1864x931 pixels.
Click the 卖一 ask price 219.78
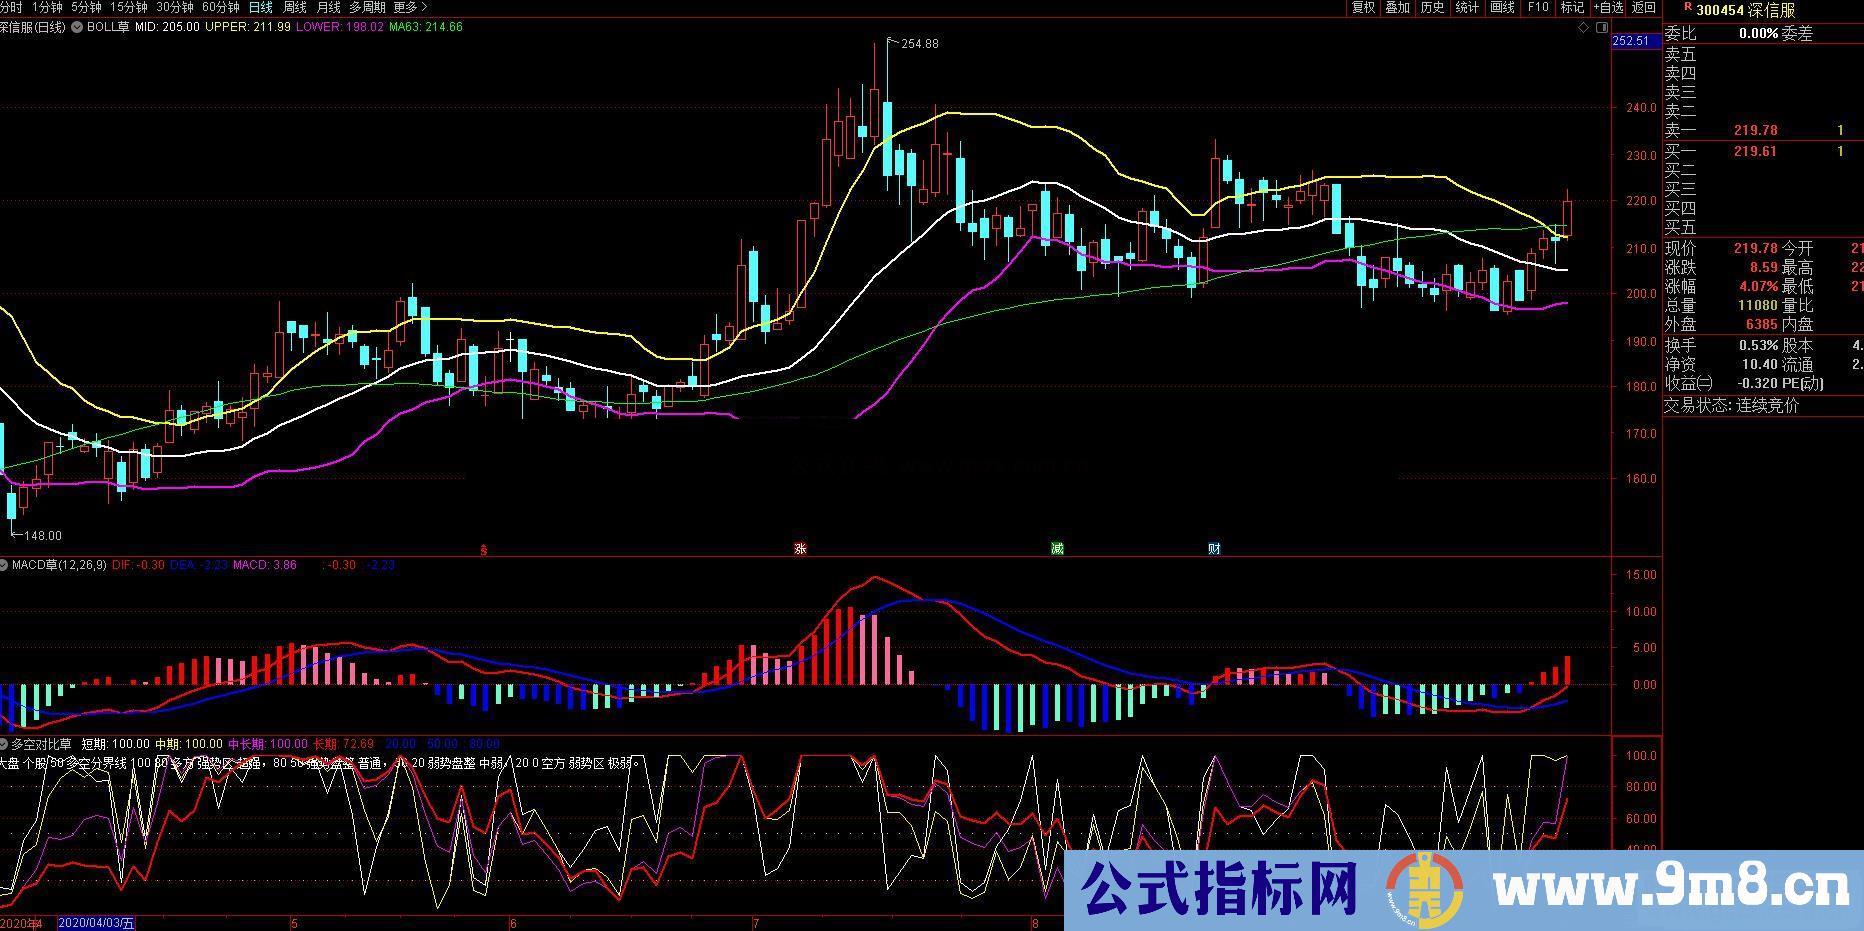tap(1755, 130)
